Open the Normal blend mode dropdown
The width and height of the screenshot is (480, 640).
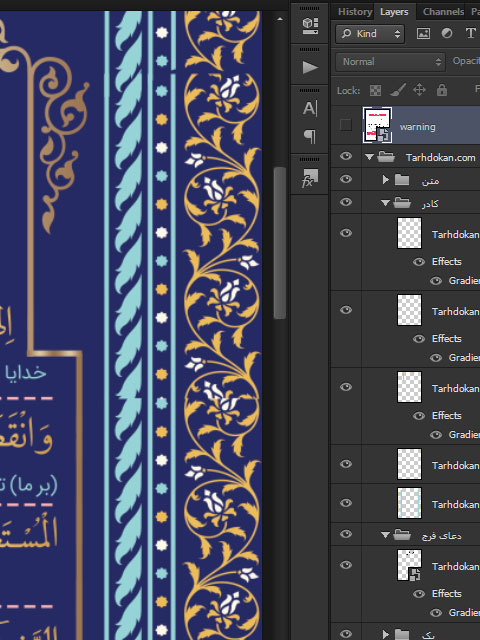click(x=390, y=62)
